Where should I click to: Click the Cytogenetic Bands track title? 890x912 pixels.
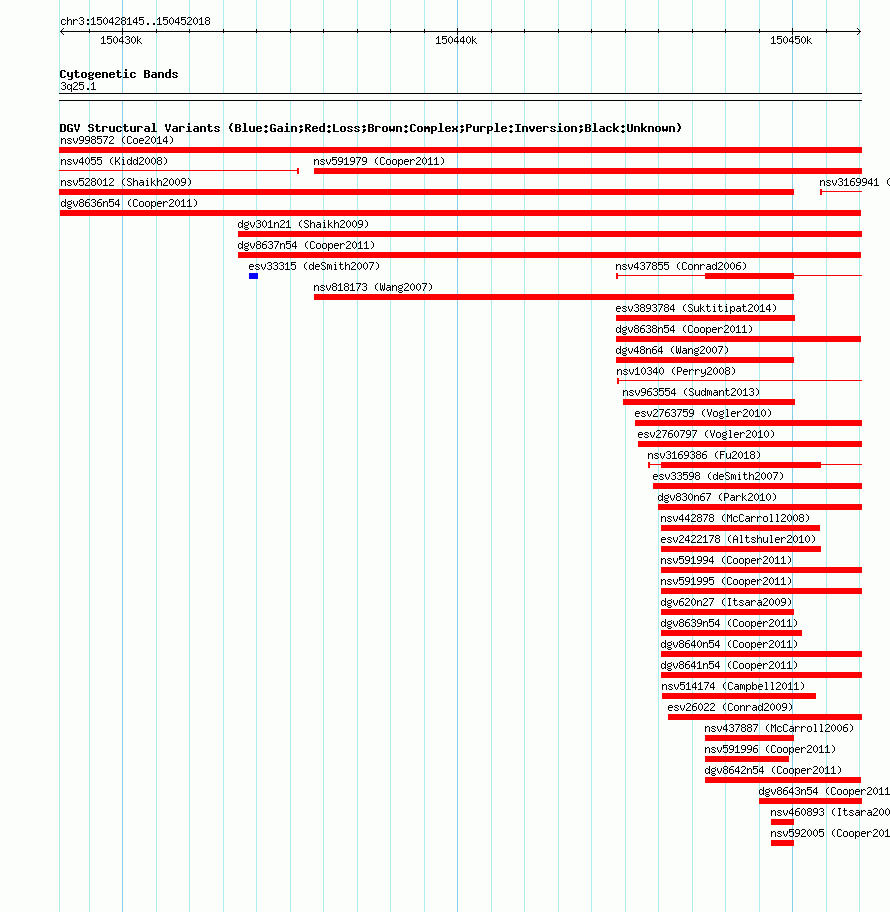tap(119, 74)
